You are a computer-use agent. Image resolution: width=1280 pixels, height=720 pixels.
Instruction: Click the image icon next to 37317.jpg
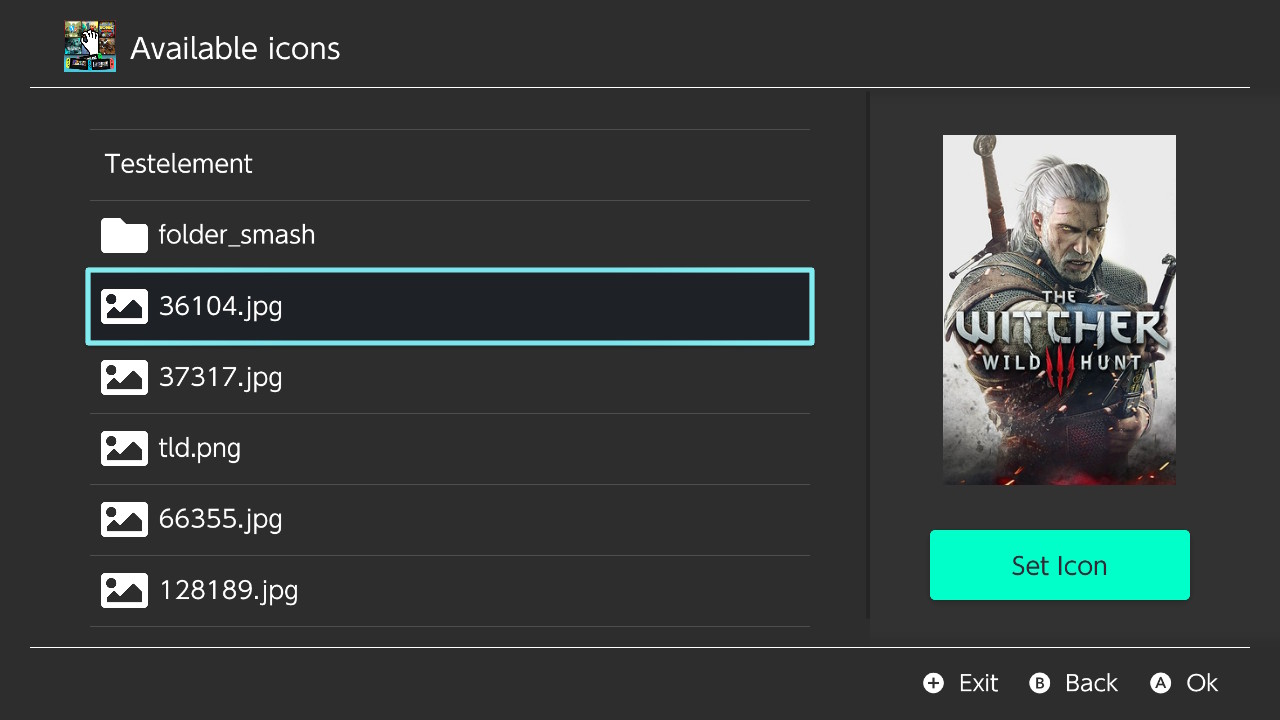coord(124,377)
